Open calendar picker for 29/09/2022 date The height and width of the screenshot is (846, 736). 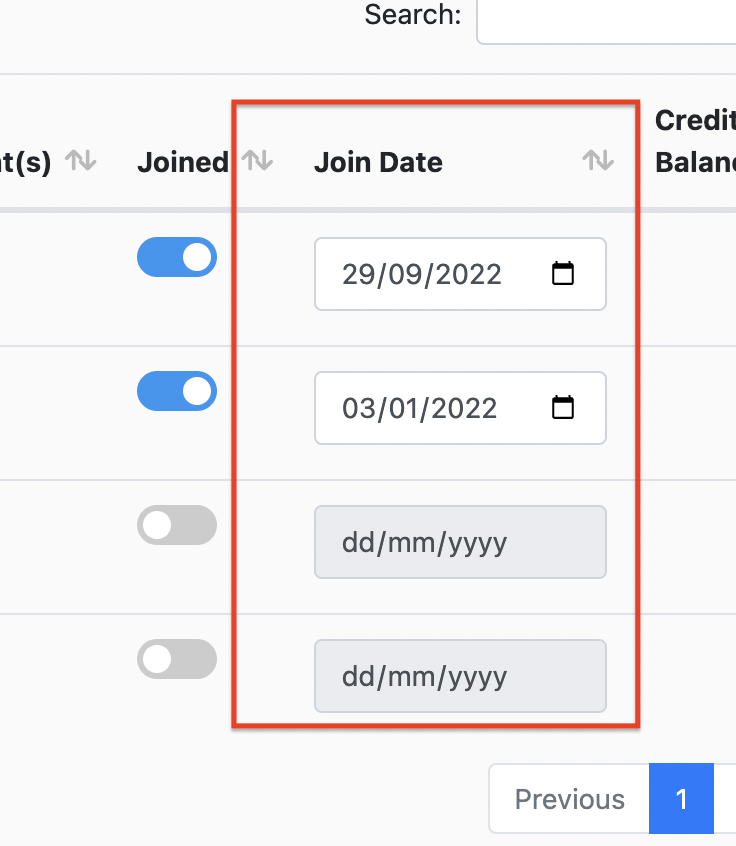pyautogui.click(x=563, y=274)
